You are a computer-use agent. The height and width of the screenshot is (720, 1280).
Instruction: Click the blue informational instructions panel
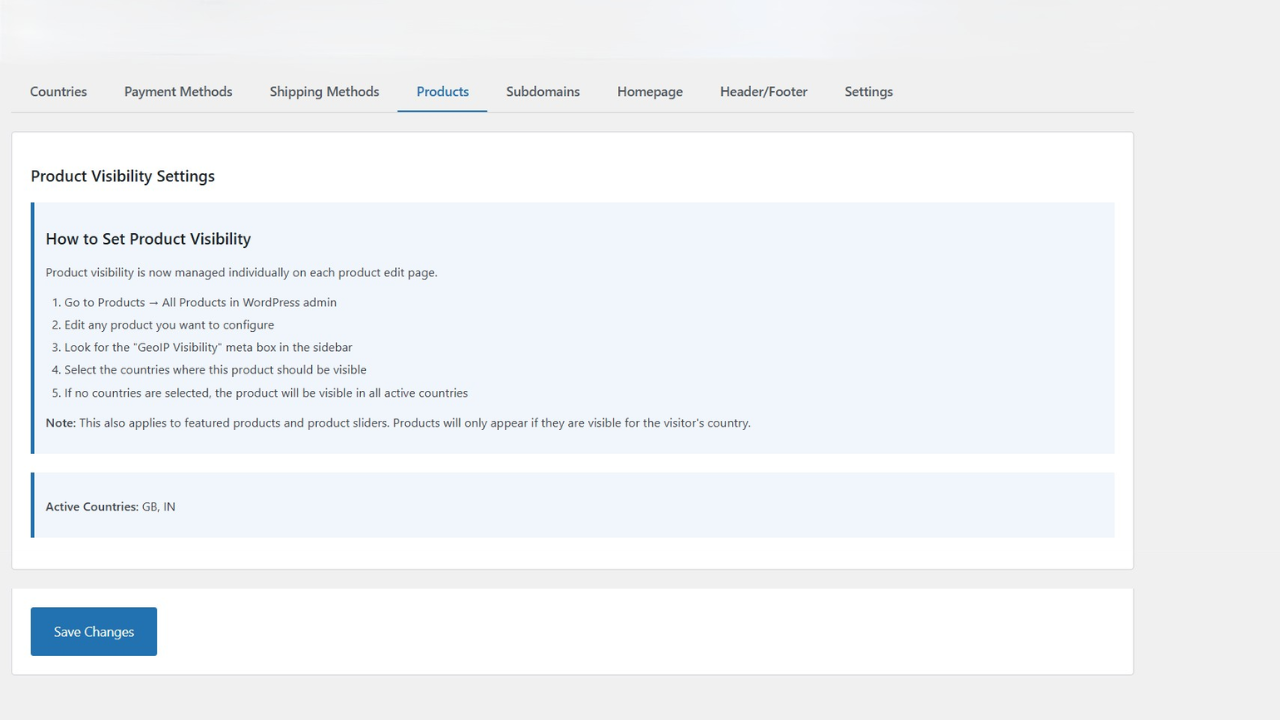pyautogui.click(x=572, y=327)
